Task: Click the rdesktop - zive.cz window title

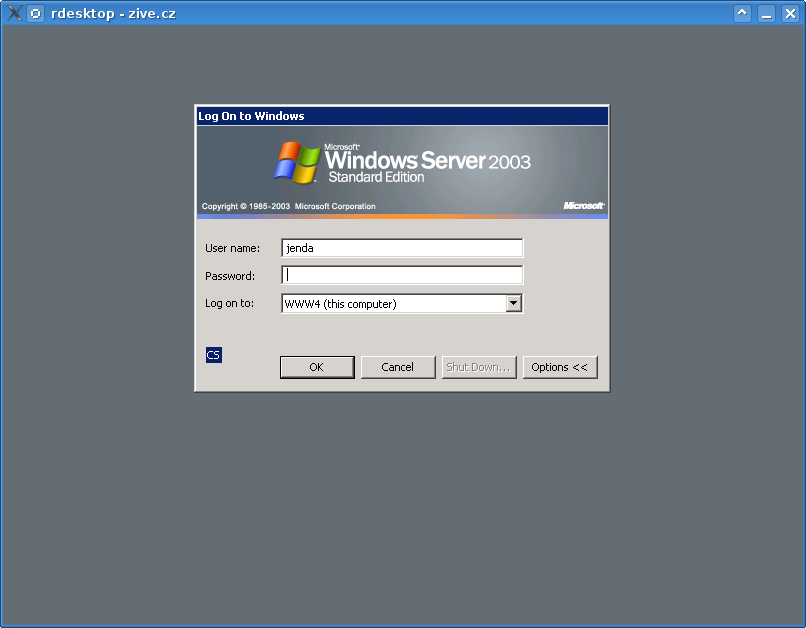Action: [113, 13]
